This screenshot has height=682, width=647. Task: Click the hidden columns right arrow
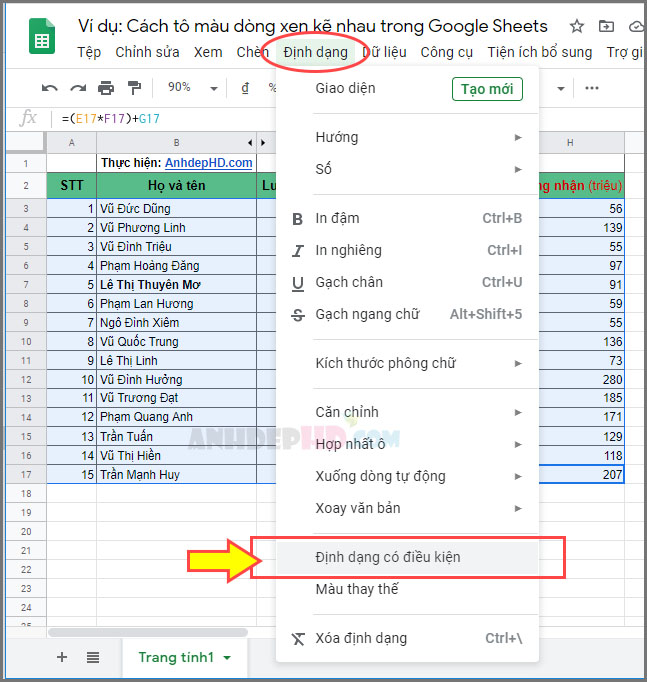pyautogui.click(x=263, y=143)
